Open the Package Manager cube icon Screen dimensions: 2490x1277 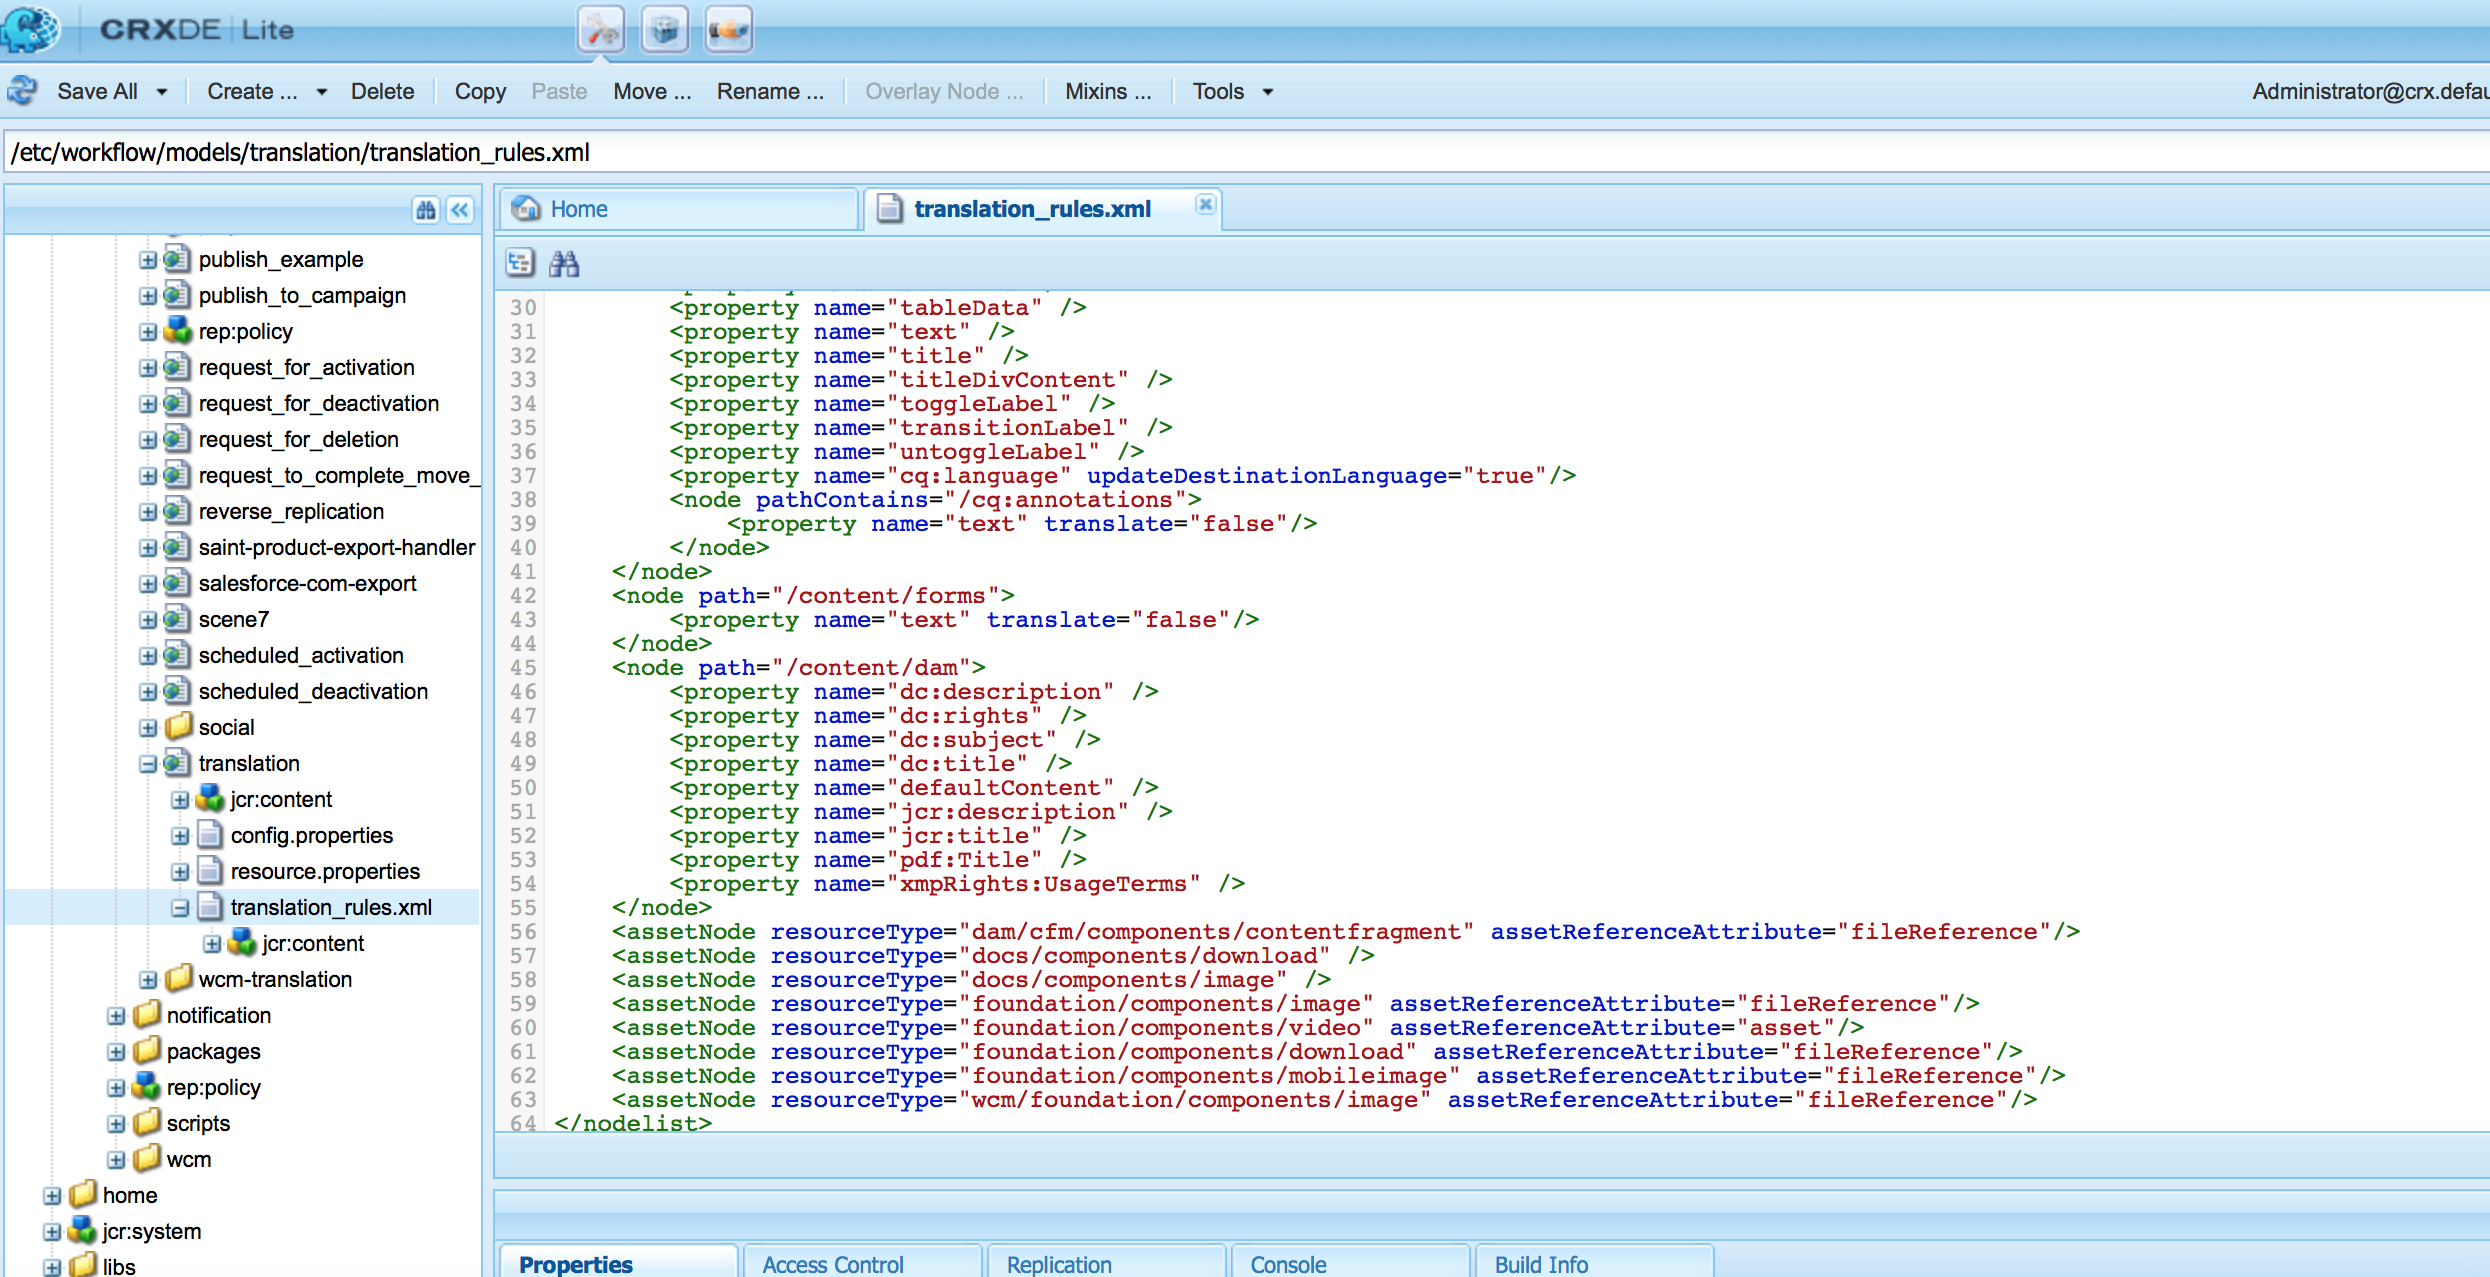point(665,30)
